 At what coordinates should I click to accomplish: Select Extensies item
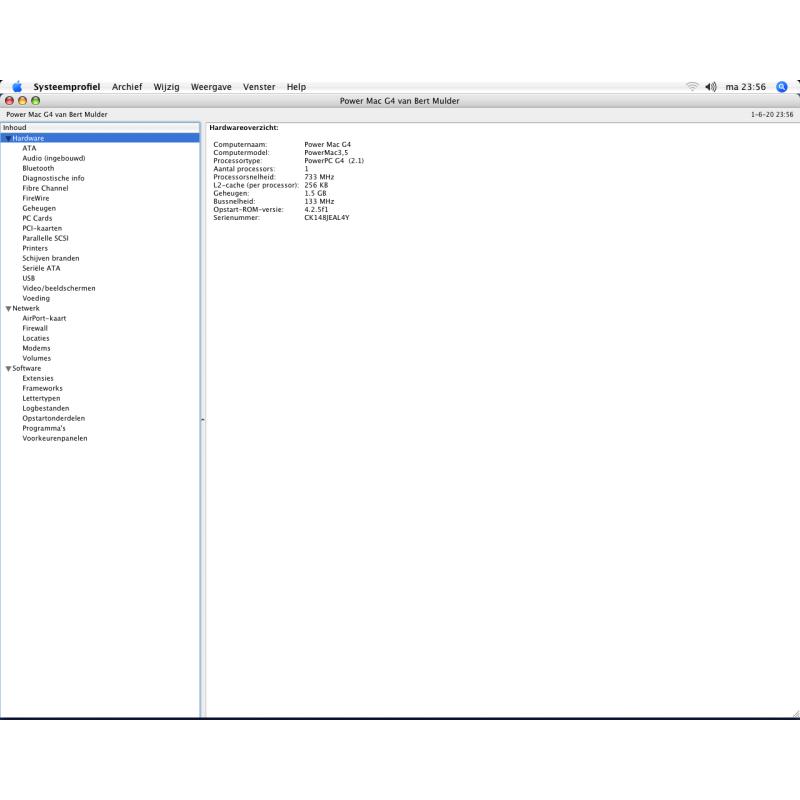[x=38, y=379]
